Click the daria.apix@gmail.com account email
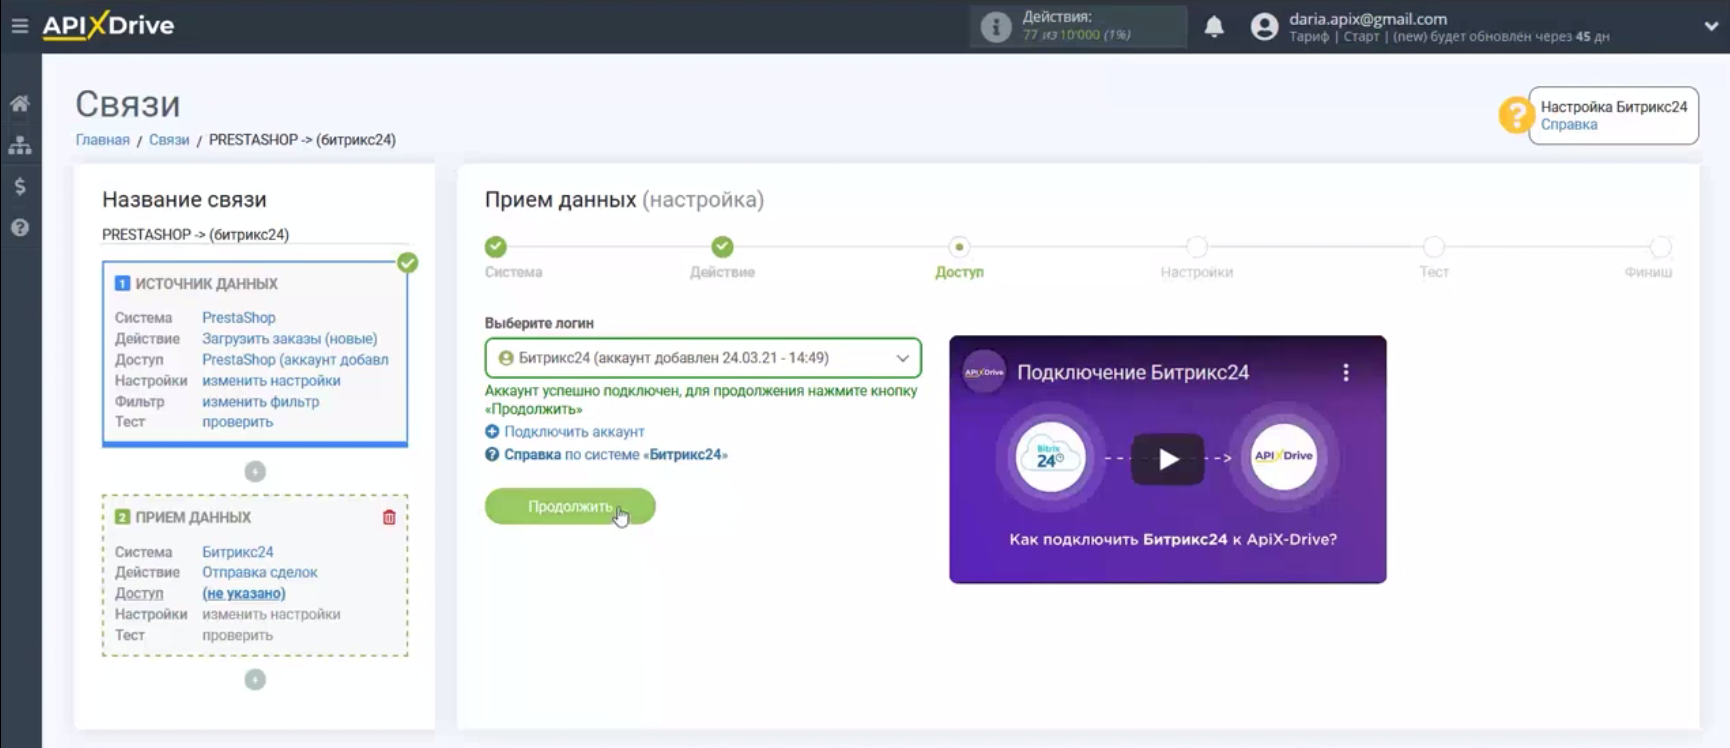The image size is (1730, 748). (x=1367, y=19)
